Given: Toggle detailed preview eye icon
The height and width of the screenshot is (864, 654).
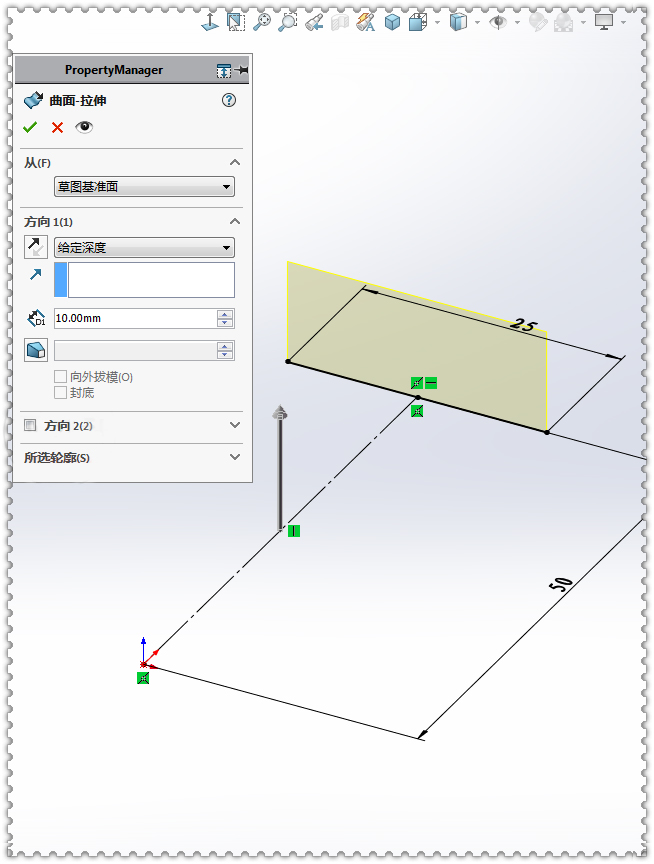Looking at the screenshot, I should pos(84,127).
